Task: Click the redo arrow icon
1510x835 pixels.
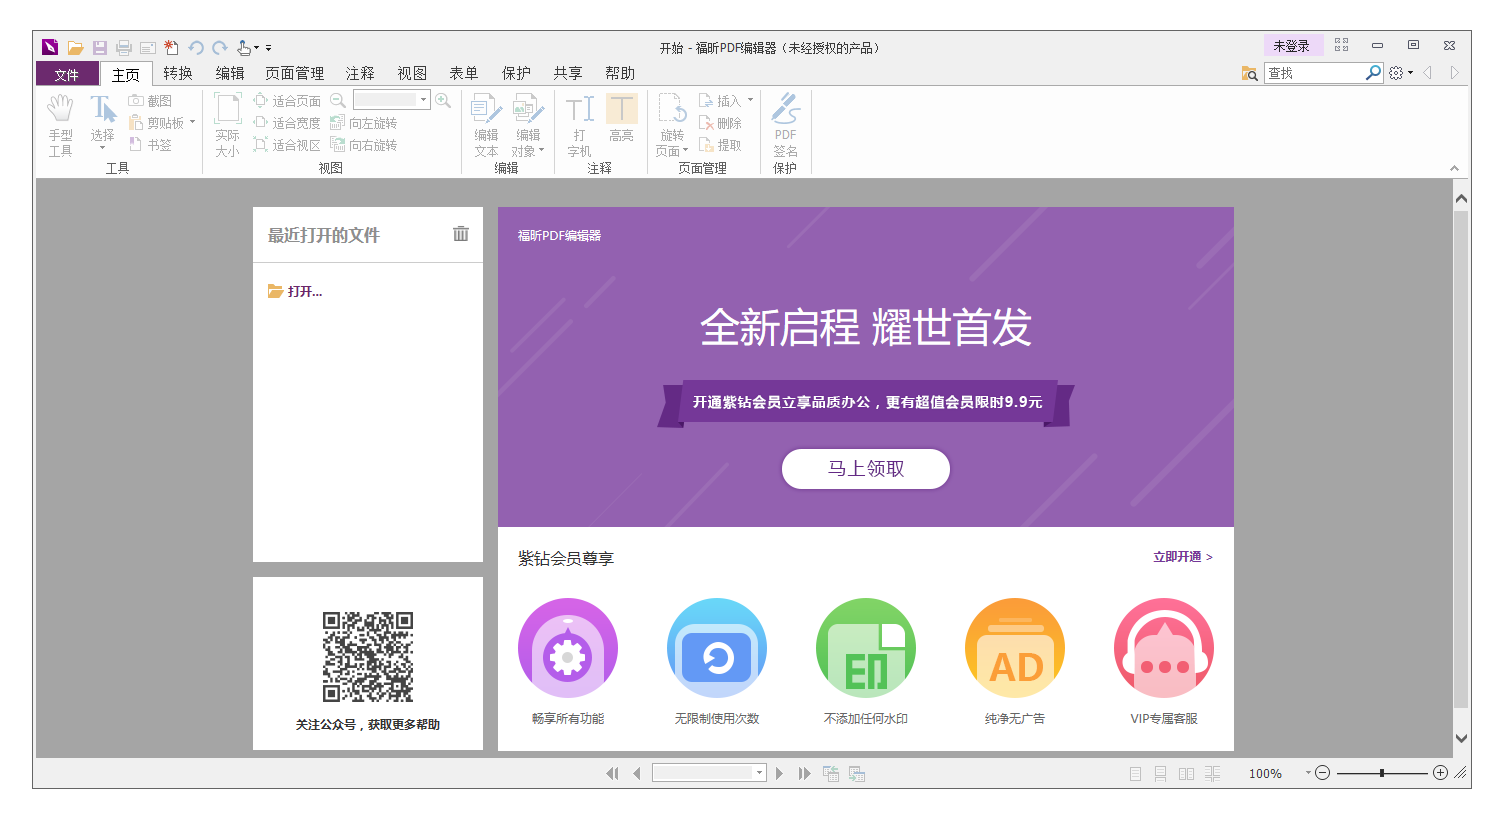Action: point(220,47)
